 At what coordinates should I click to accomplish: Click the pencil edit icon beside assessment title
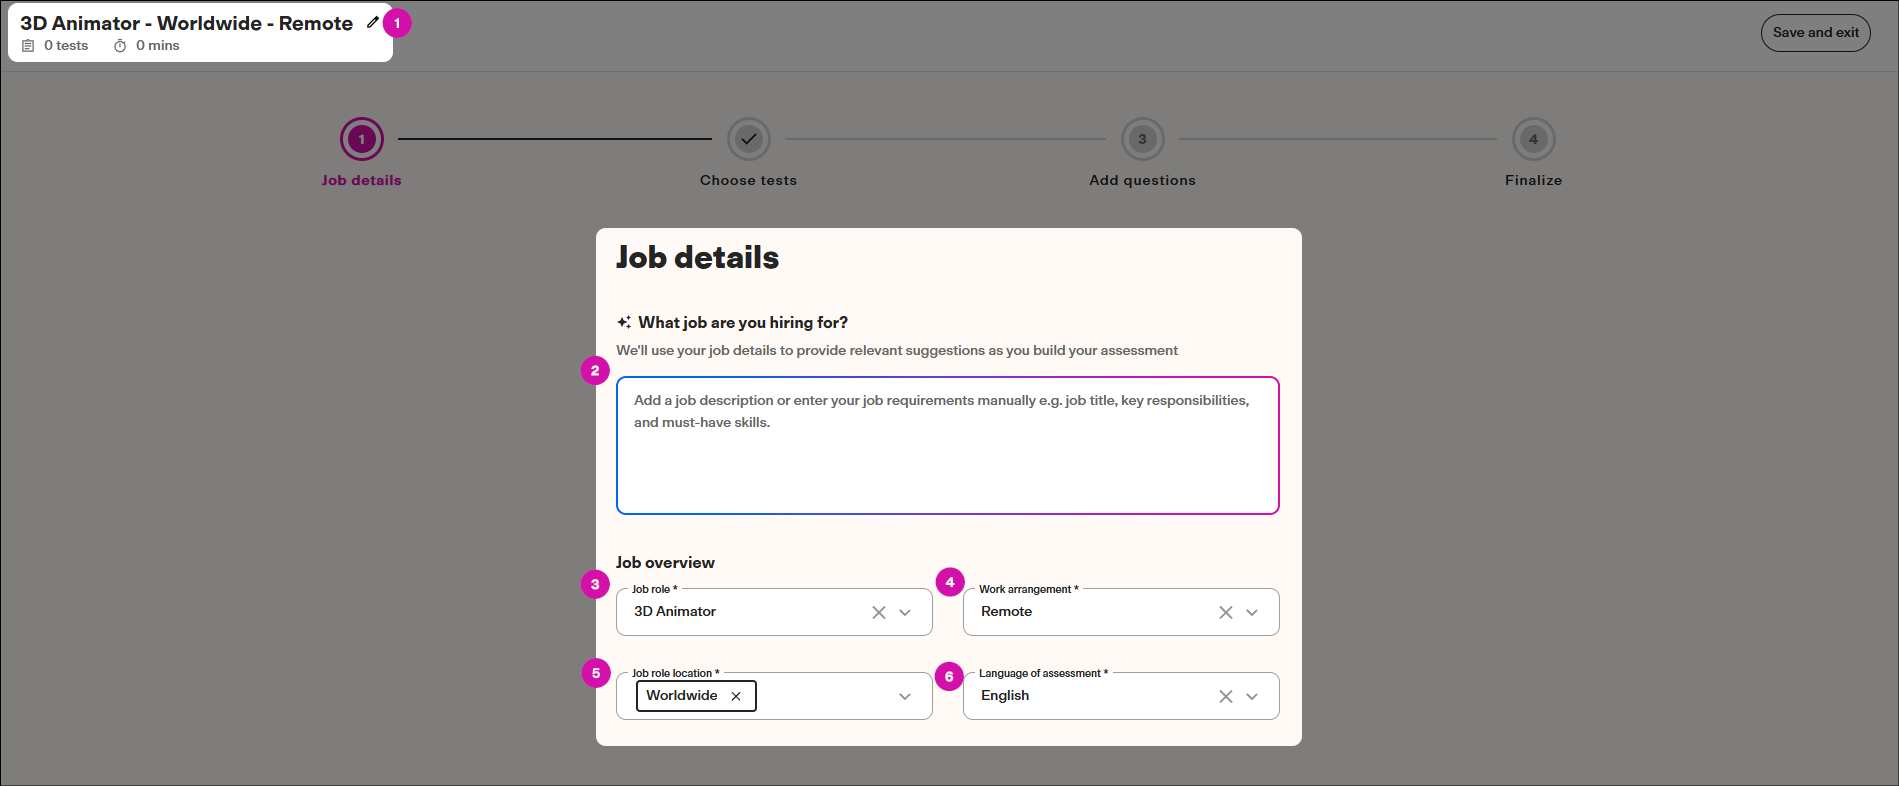pyautogui.click(x=373, y=22)
